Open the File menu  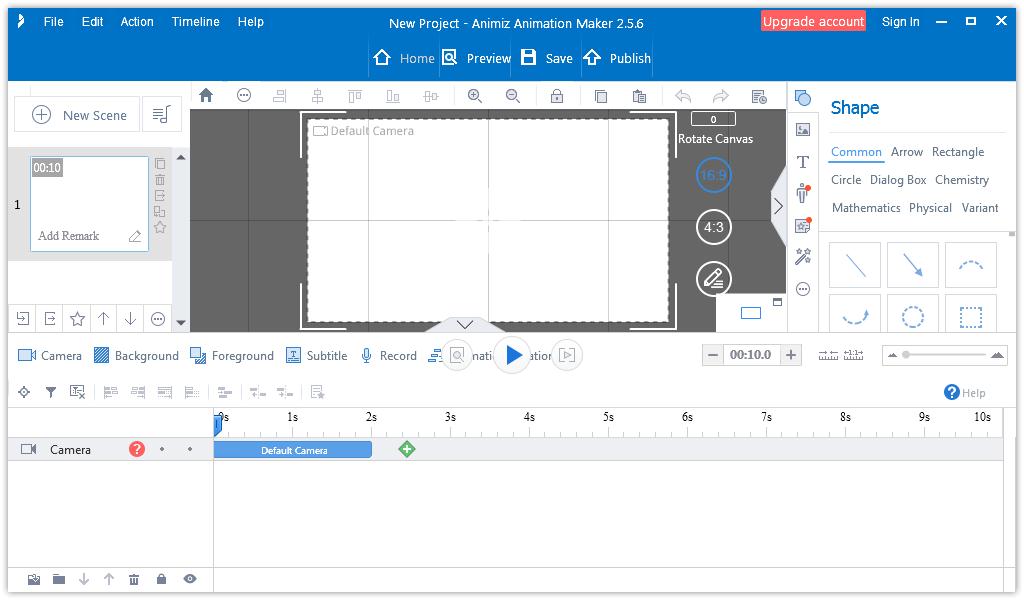pyautogui.click(x=54, y=22)
